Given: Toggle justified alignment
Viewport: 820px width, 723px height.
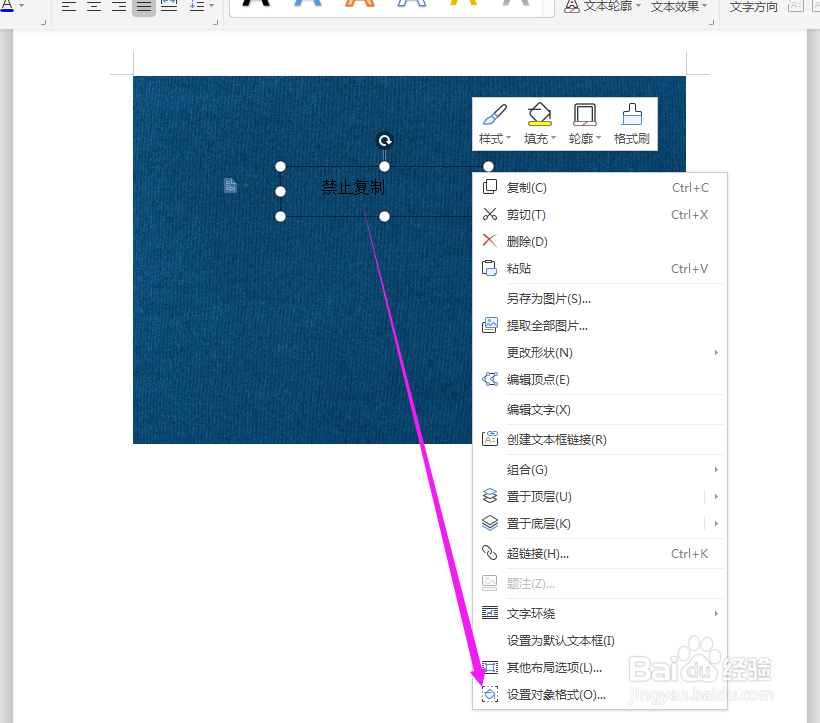Looking at the screenshot, I should click(143, 5).
